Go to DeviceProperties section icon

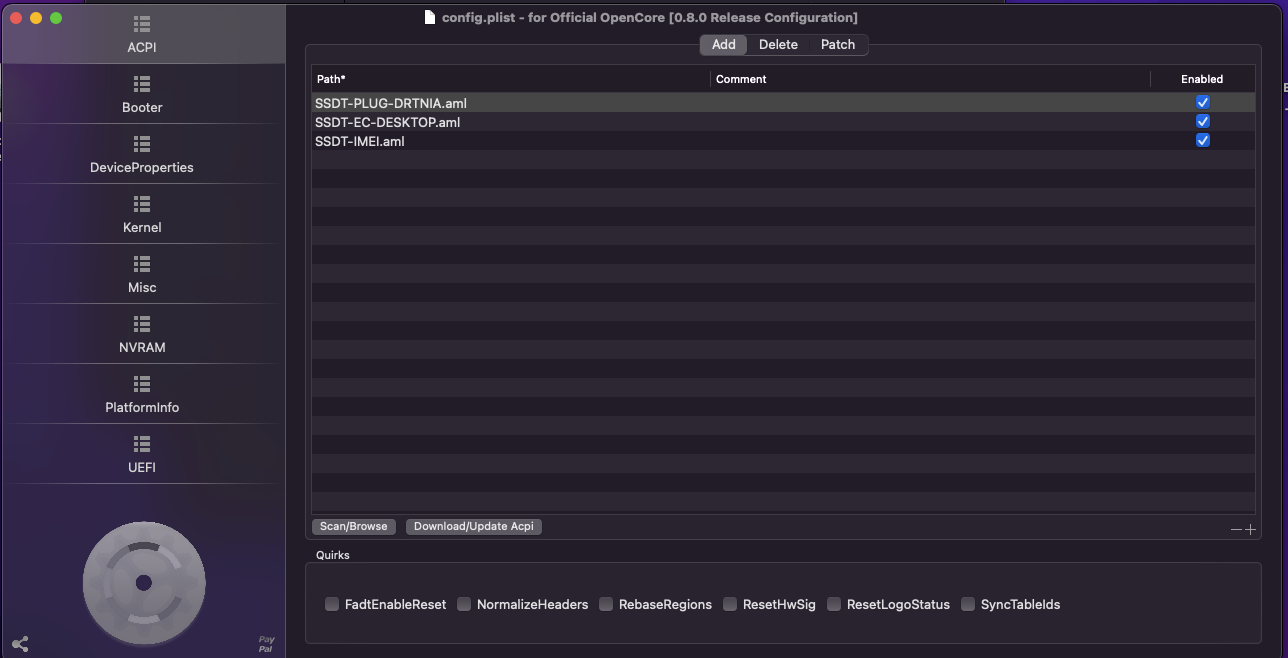click(x=142, y=144)
